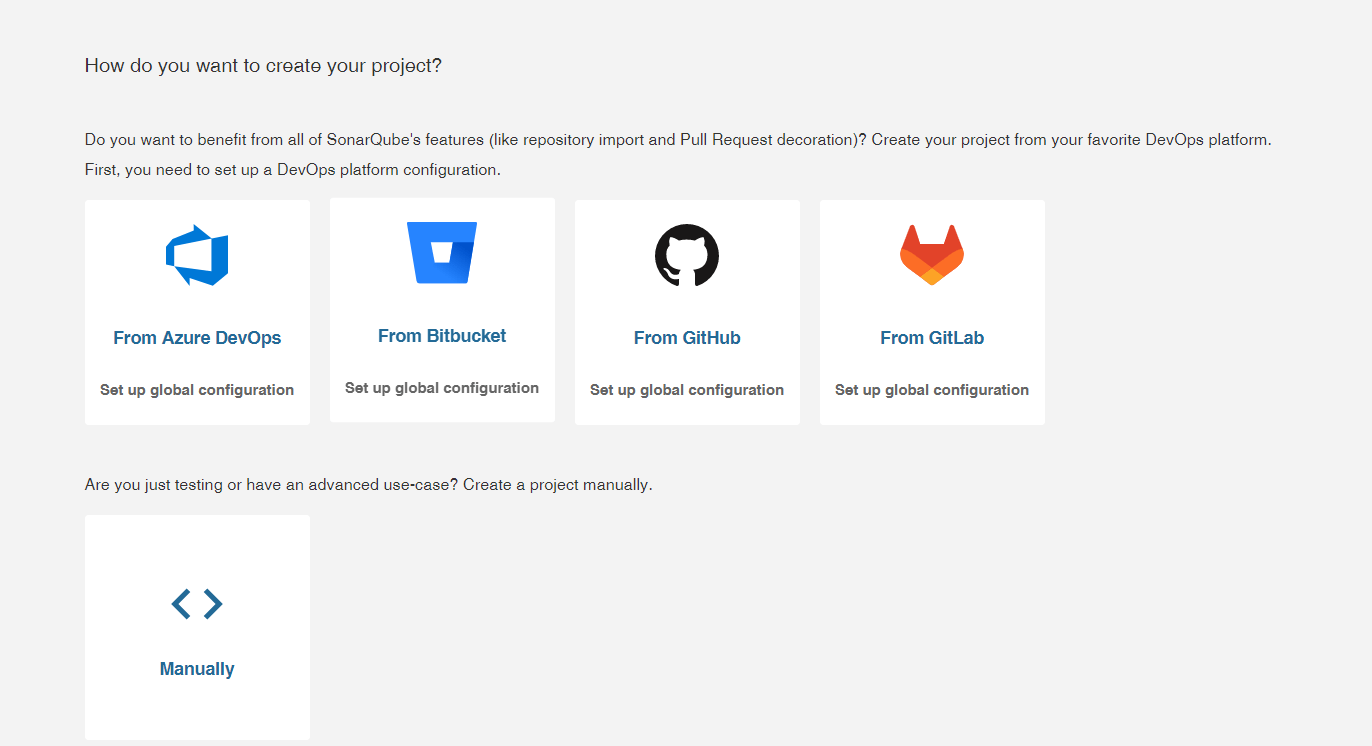
Task: Click the "Are you just testing" sentence
Action: (368, 485)
